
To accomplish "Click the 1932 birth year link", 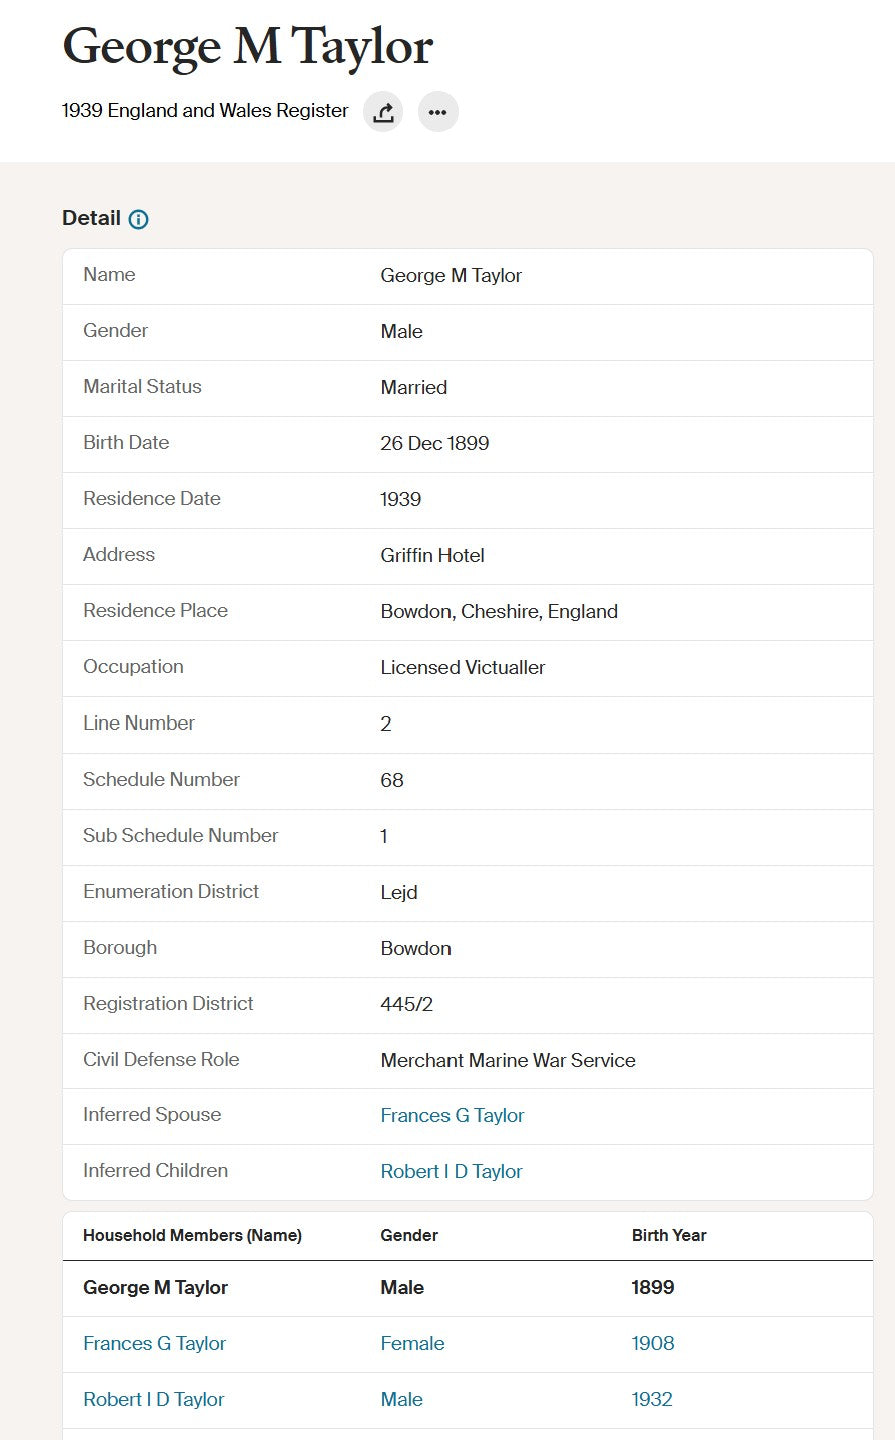I will (652, 1399).
